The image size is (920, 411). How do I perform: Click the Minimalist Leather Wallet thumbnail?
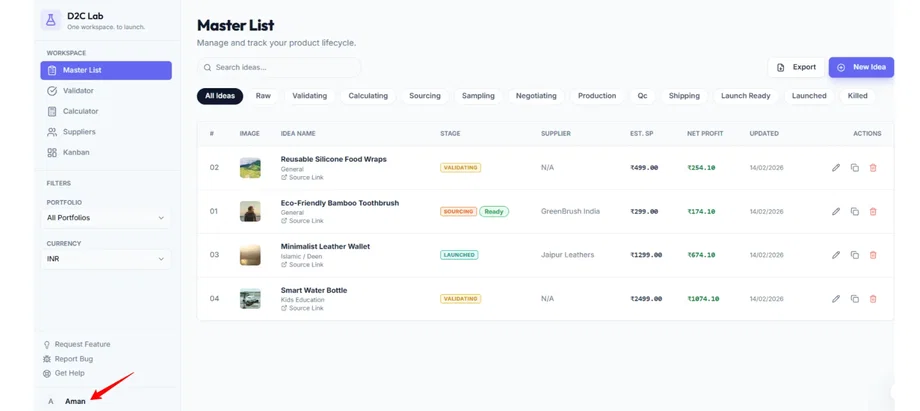pyautogui.click(x=250, y=255)
